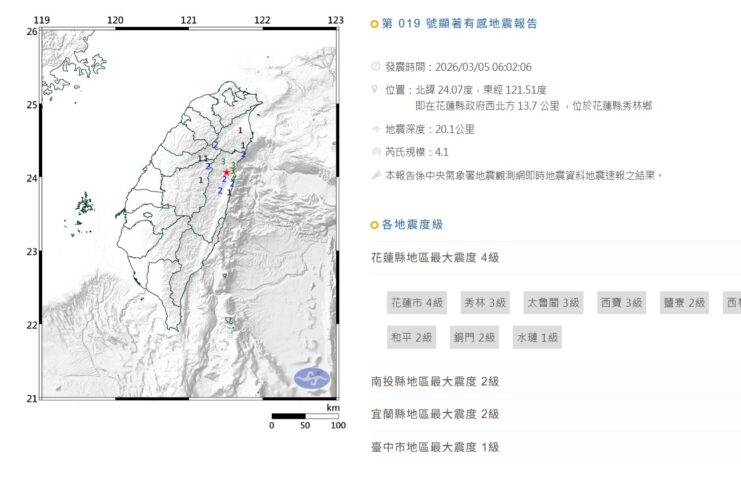Click the clock icon beside 發震時間
This screenshot has height=486, width=741.
376,66
